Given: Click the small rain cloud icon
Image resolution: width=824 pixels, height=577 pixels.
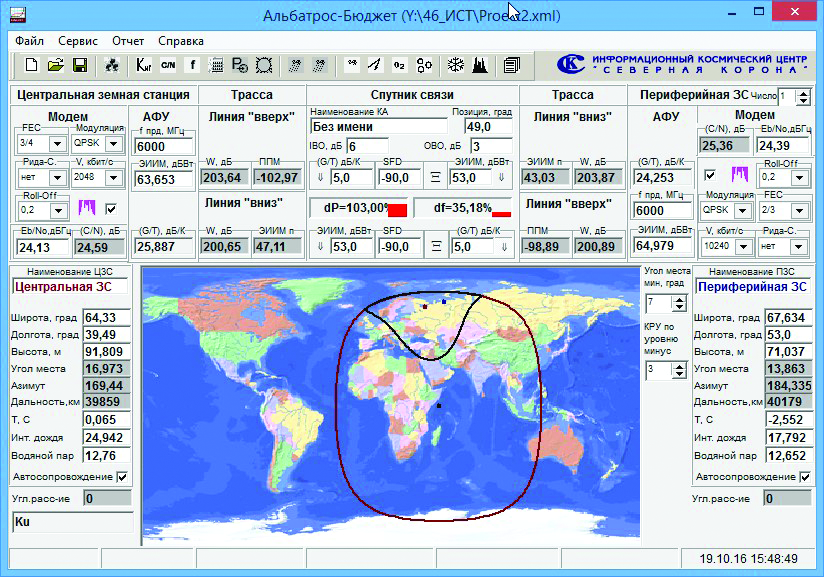Looking at the screenshot, I should pyautogui.click(x=352, y=65).
